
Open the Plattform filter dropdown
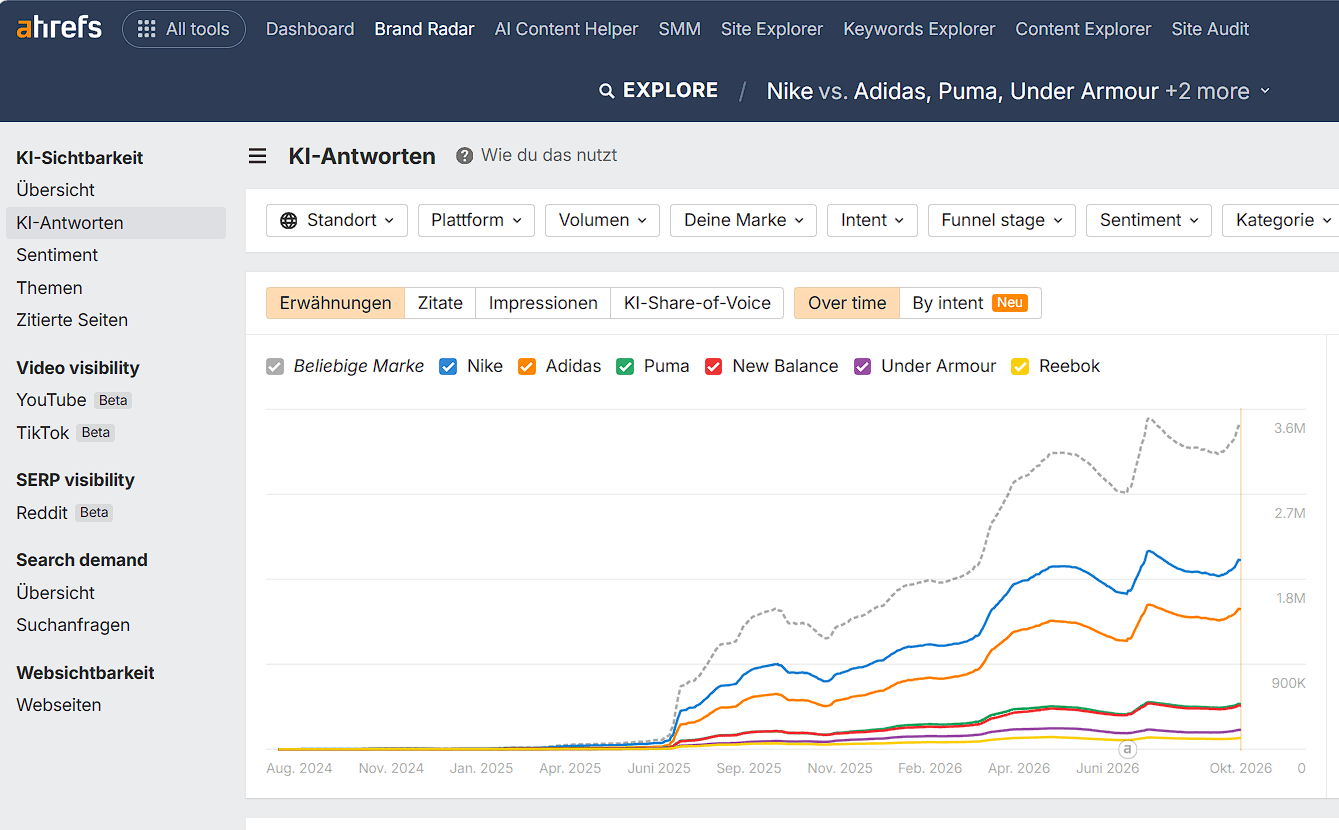click(x=476, y=220)
